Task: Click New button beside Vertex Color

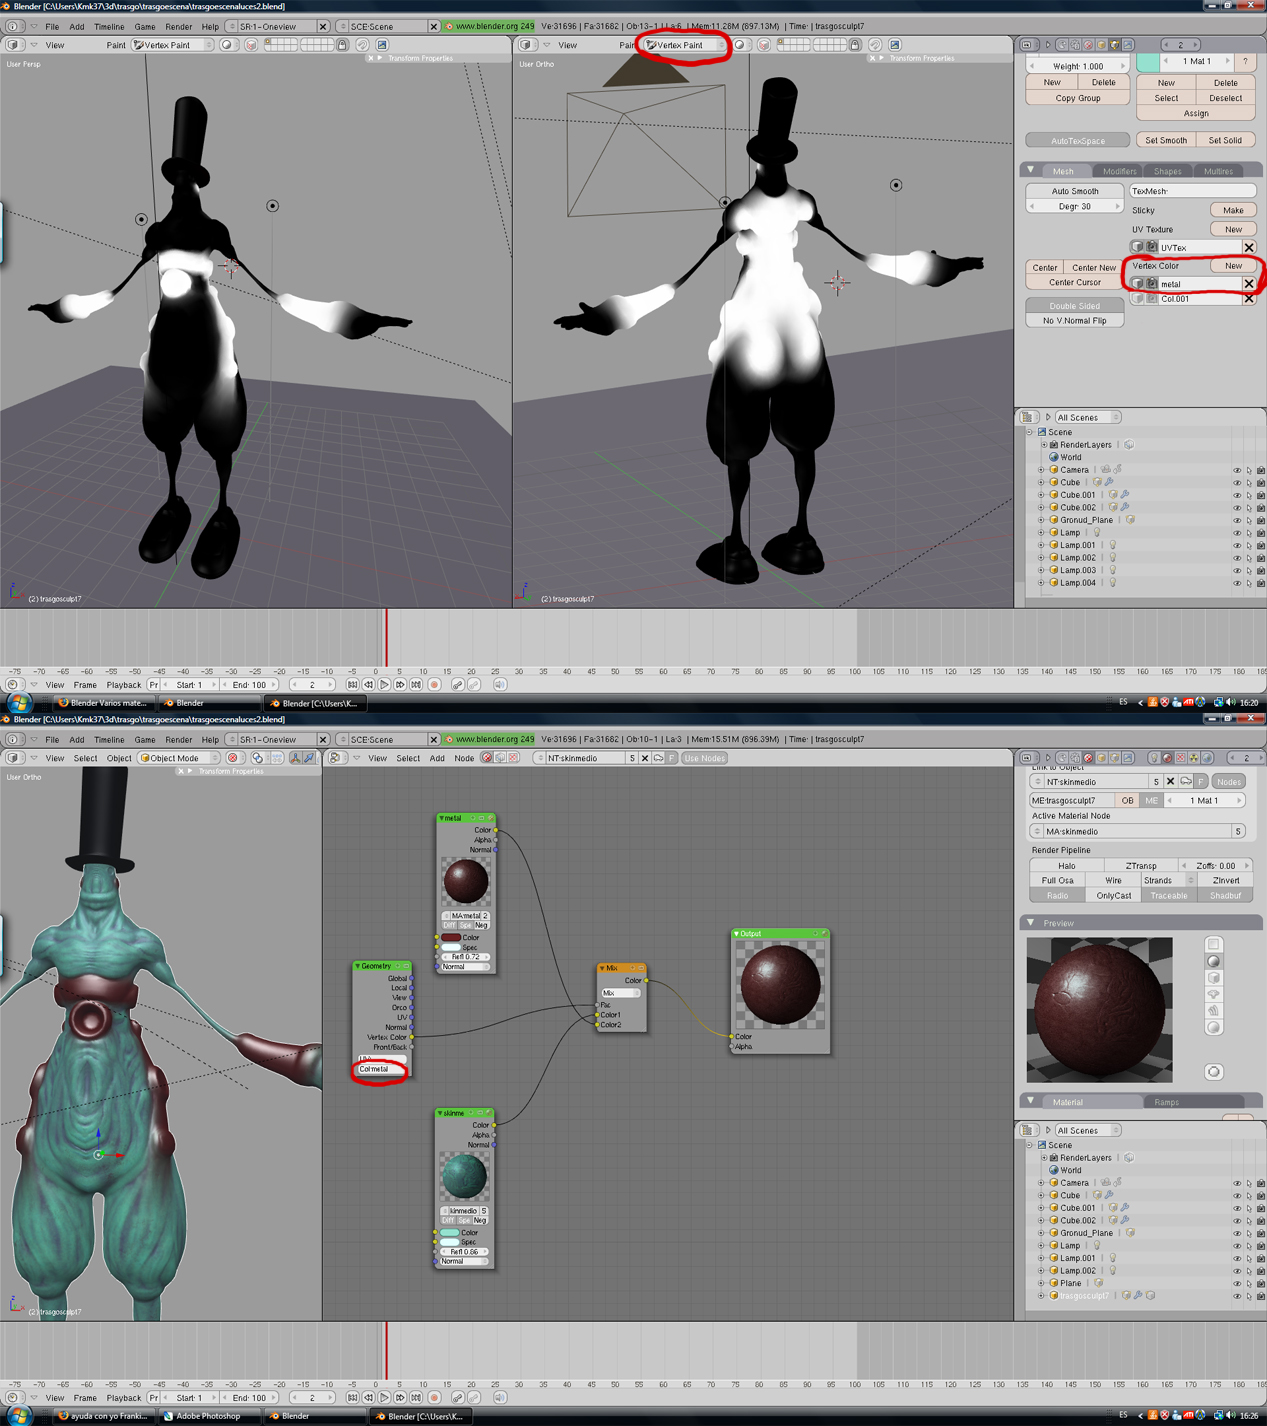Action: point(1233,266)
